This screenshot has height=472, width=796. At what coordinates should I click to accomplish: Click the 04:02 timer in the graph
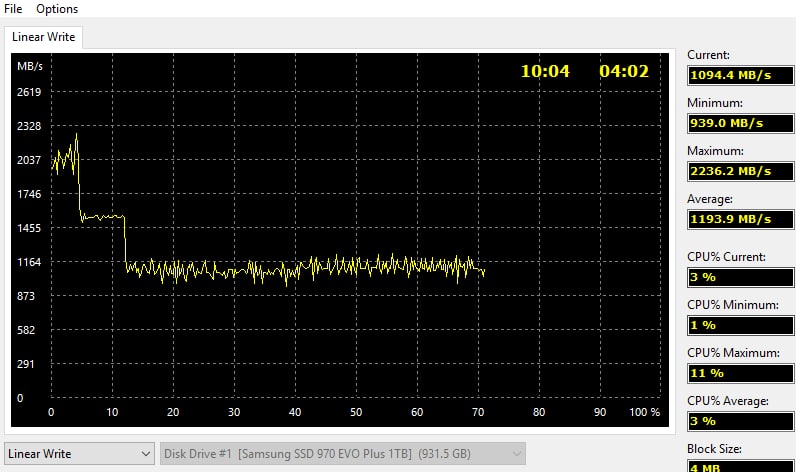pyautogui.click(x=624, y=71)
